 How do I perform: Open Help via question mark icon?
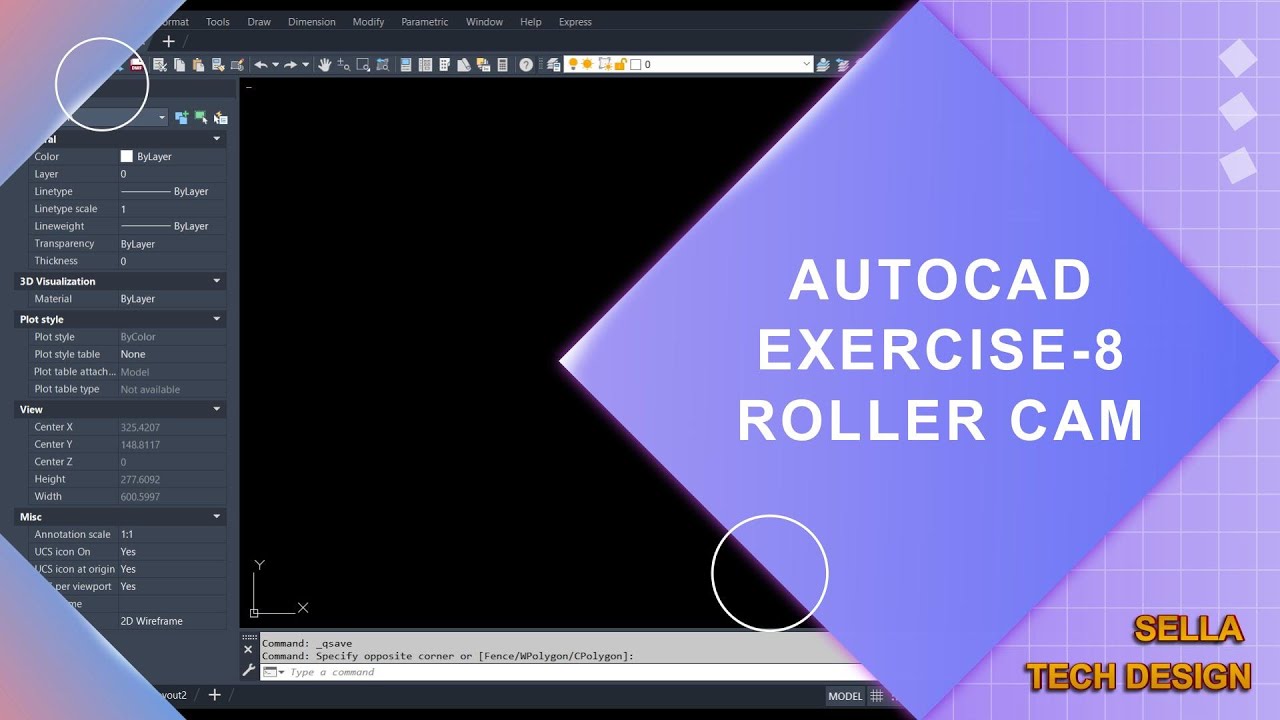(x=526, y=65)
